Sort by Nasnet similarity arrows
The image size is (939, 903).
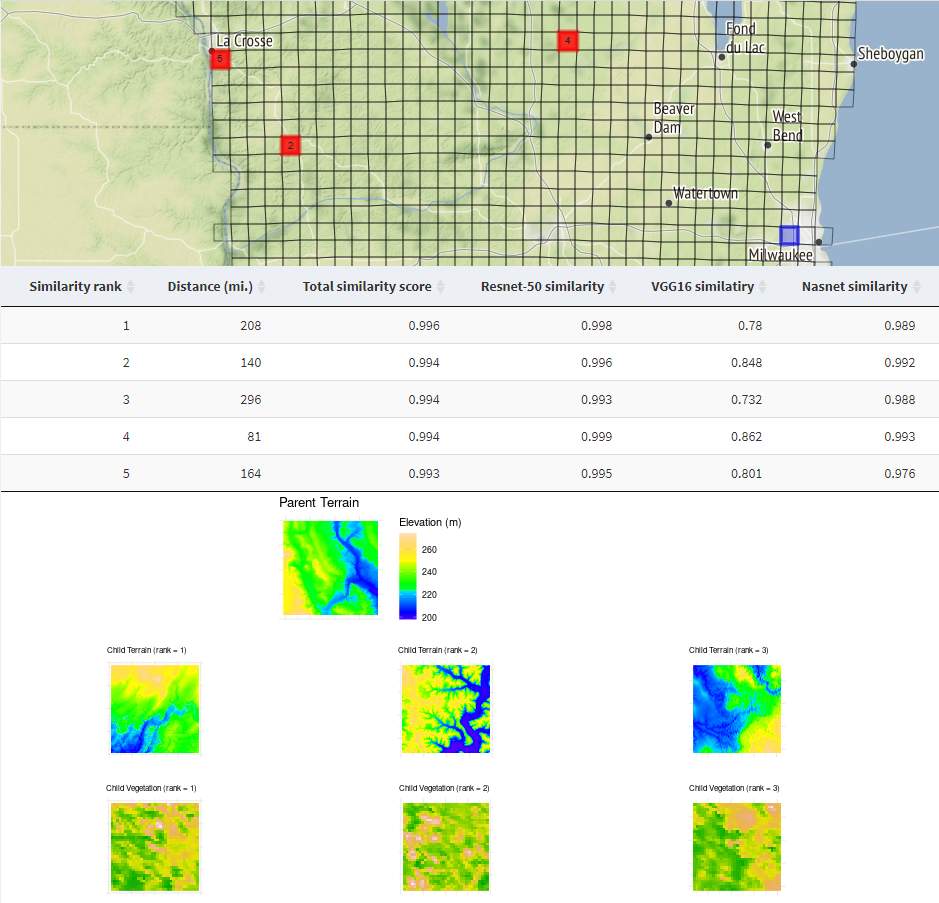917,287
